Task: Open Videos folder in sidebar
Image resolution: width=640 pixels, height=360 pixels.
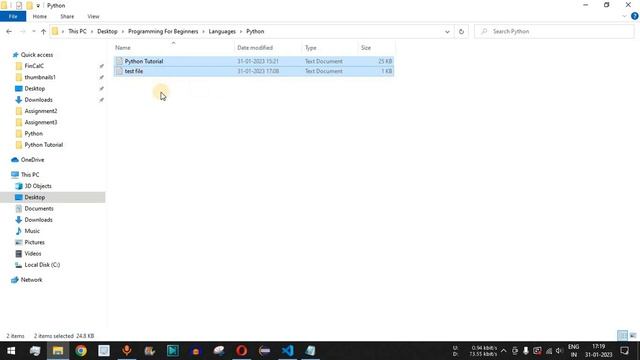Action: pyautogui.click(x=33, y=253)
